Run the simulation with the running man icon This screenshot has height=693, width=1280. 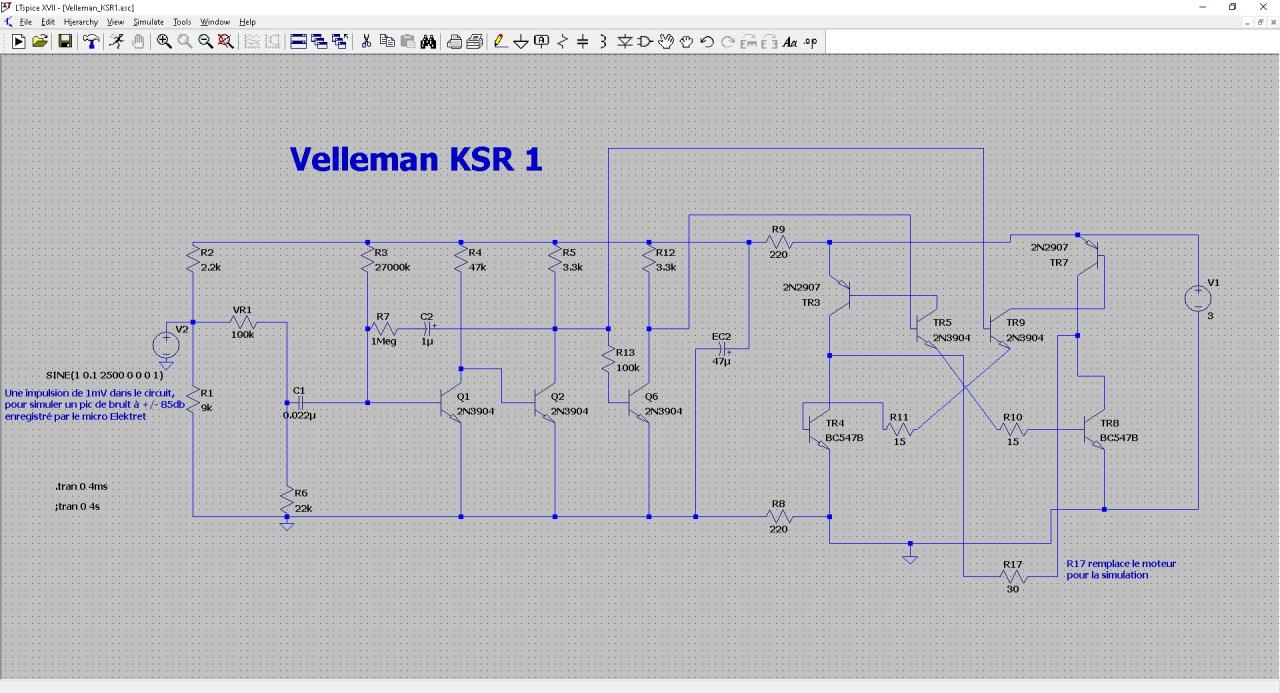(116, 41)
